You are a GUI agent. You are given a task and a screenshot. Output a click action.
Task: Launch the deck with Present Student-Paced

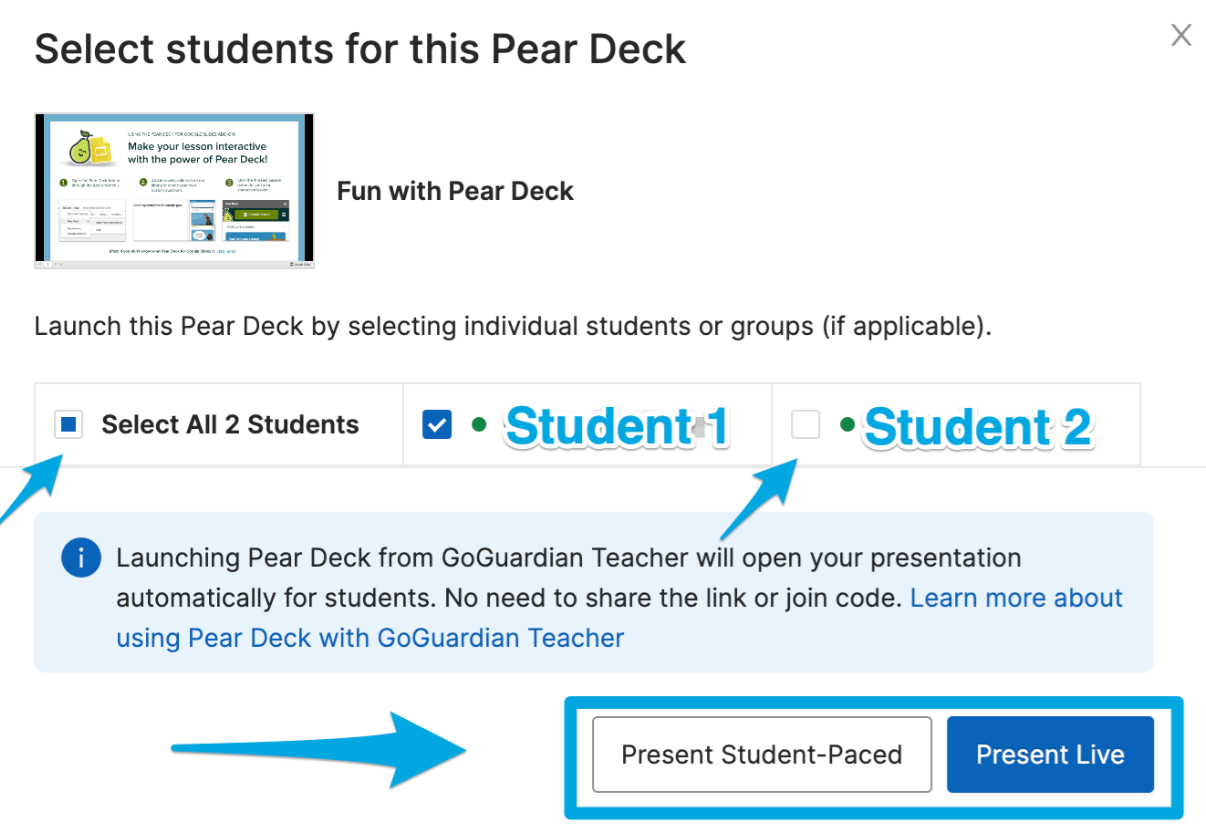coord(762,754)
